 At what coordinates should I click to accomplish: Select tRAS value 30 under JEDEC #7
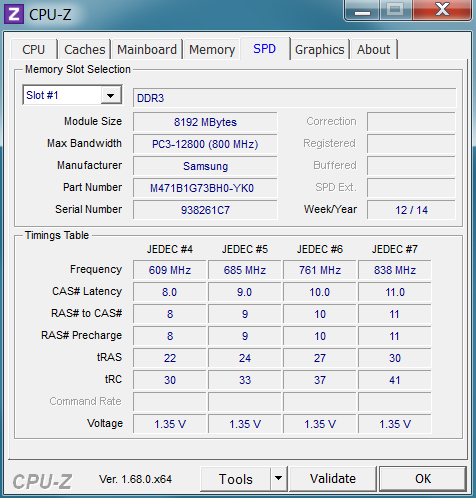[395, 358]
